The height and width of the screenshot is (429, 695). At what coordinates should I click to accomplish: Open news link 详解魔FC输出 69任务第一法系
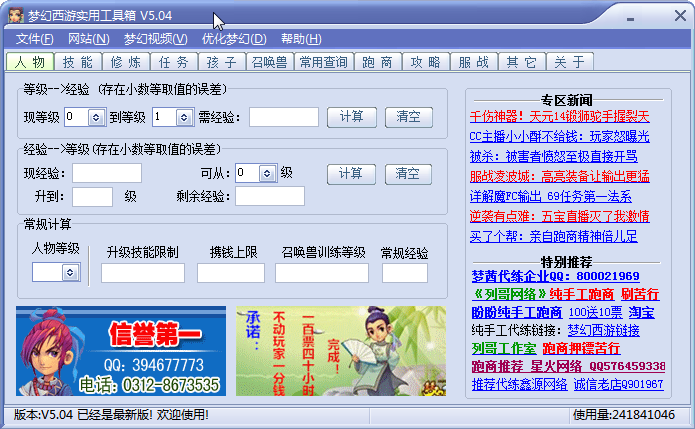tap(551, 196)
